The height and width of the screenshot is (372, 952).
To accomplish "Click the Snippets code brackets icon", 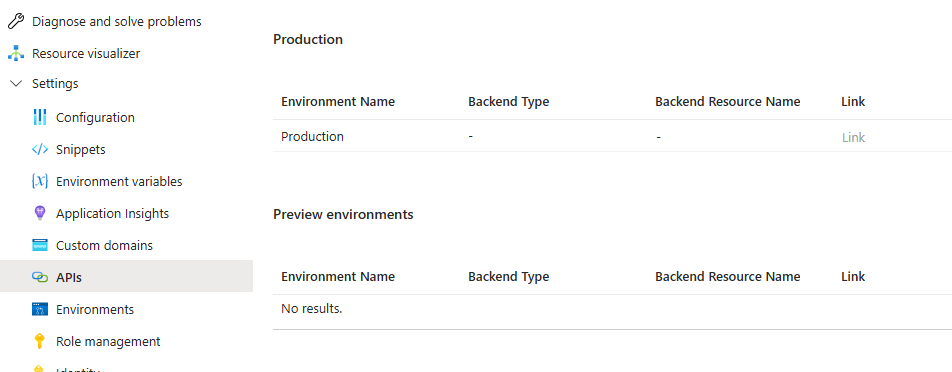I will pyautogui.click(x=39, y=149).
